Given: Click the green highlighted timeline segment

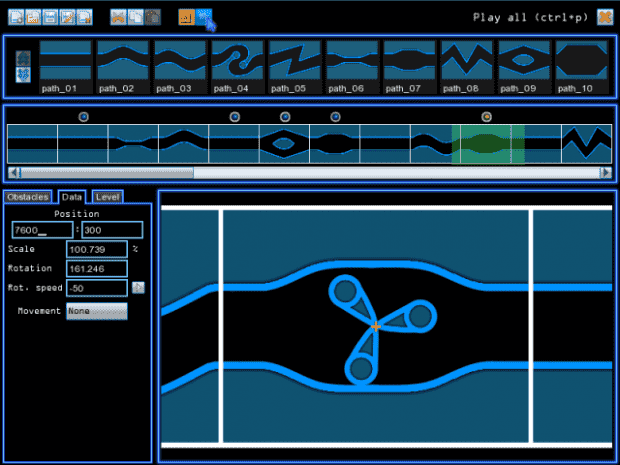Looking at the screenshot, I should tap(487, 145).
